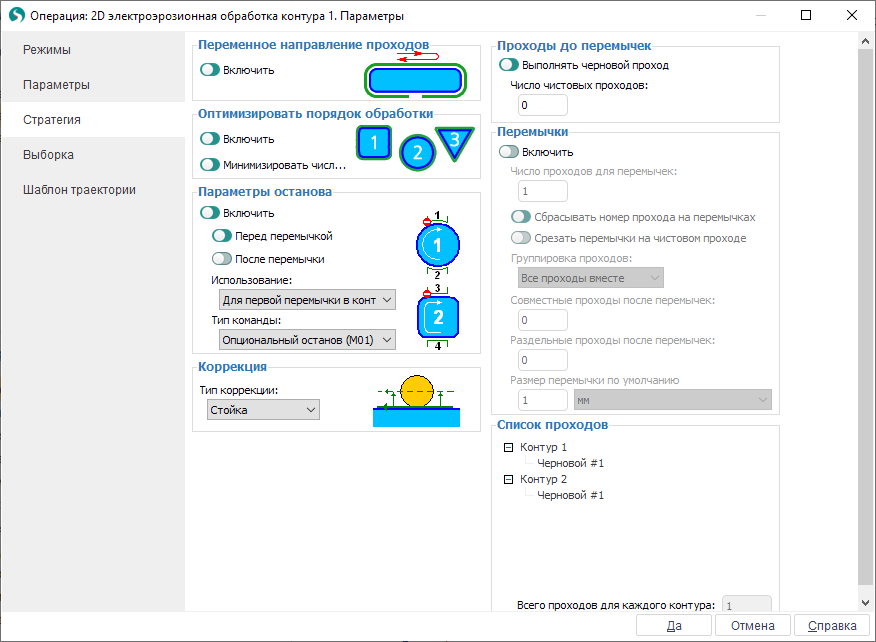
Task: Click the circle number 2 order icon
Action: coord(417,153)
